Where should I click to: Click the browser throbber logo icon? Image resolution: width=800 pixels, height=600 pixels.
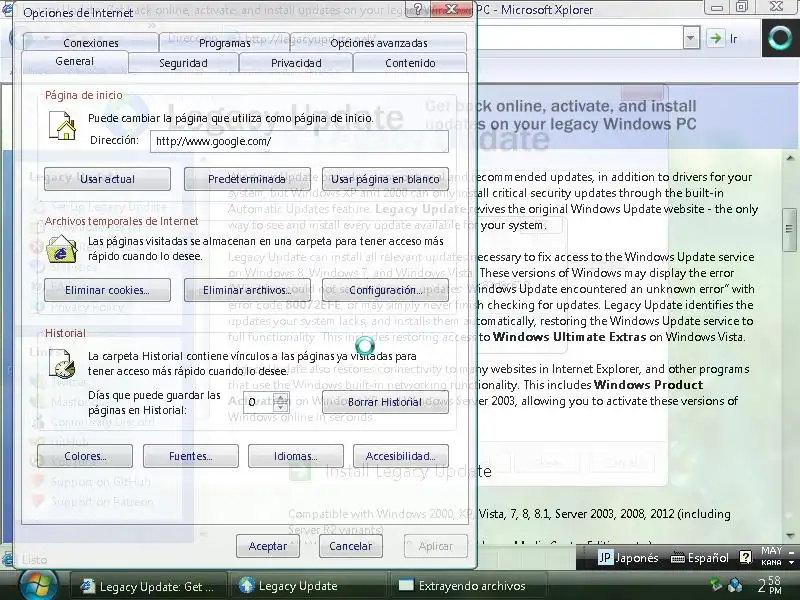pos(780,38)
